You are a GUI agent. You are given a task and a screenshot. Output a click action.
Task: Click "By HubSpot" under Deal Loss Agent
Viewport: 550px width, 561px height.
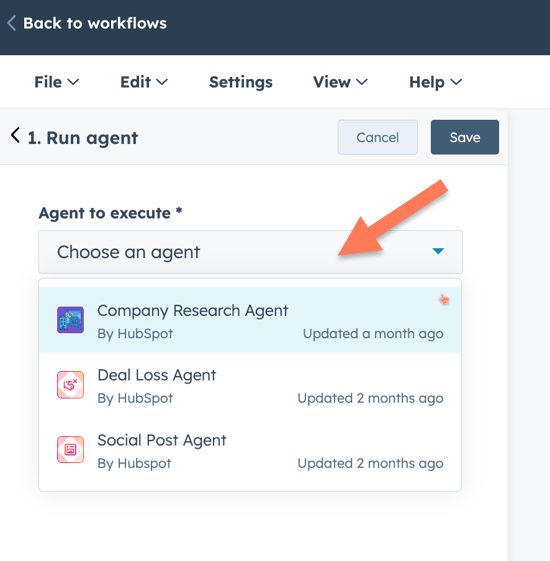point(135,398)
